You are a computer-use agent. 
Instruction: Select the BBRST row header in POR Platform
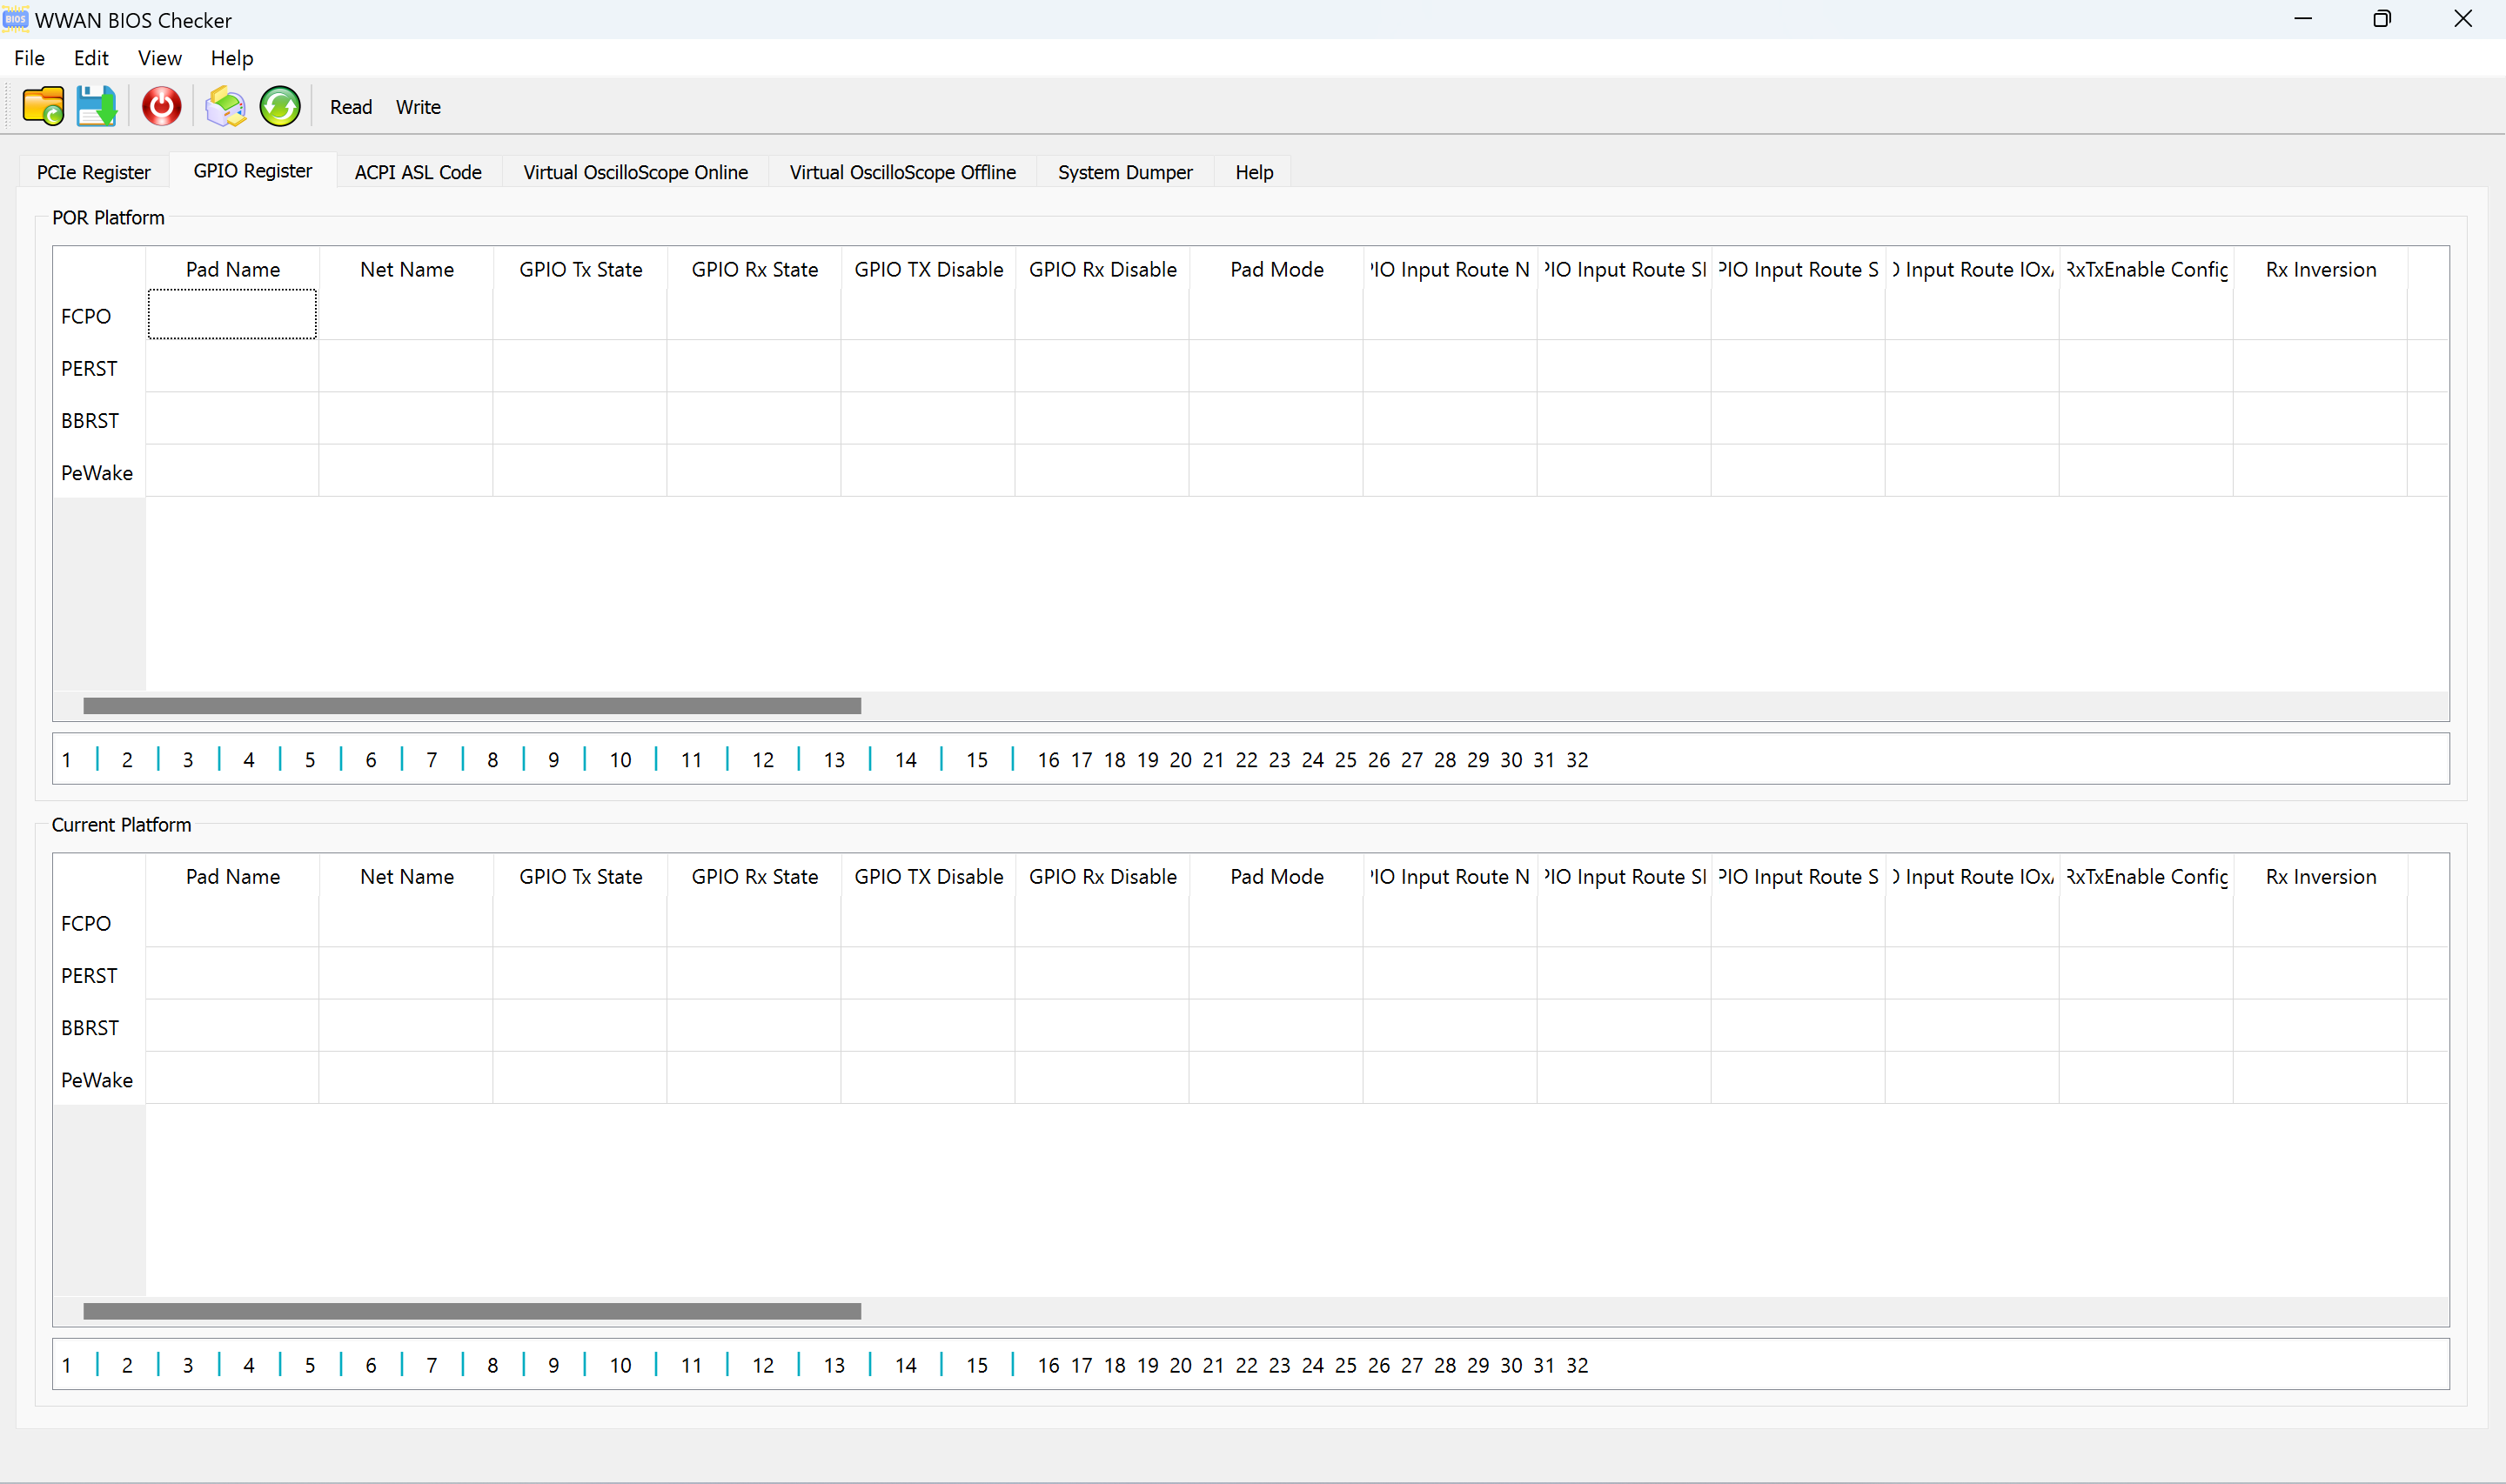pos(99,420)
